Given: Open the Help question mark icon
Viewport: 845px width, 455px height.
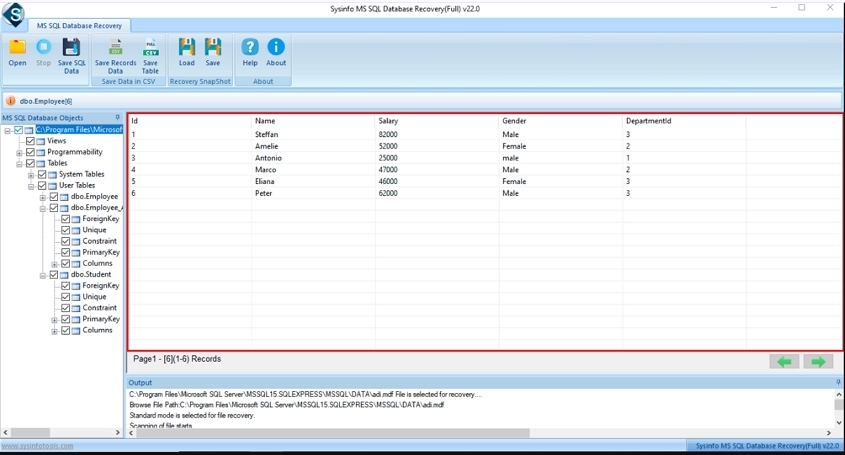Looking at the screenshot, I should tap(250, 47).
